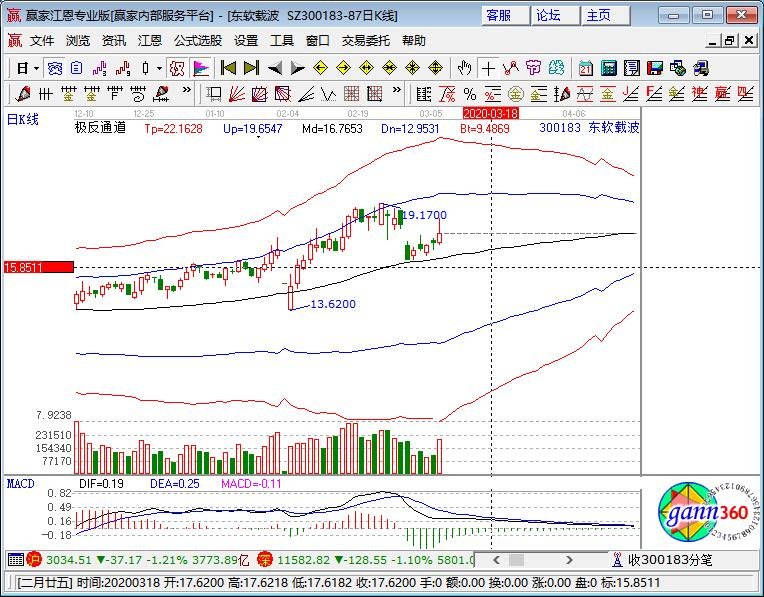Toggle the 权 adjusted-price icon
764x597 pixels.
pos(177,68)
